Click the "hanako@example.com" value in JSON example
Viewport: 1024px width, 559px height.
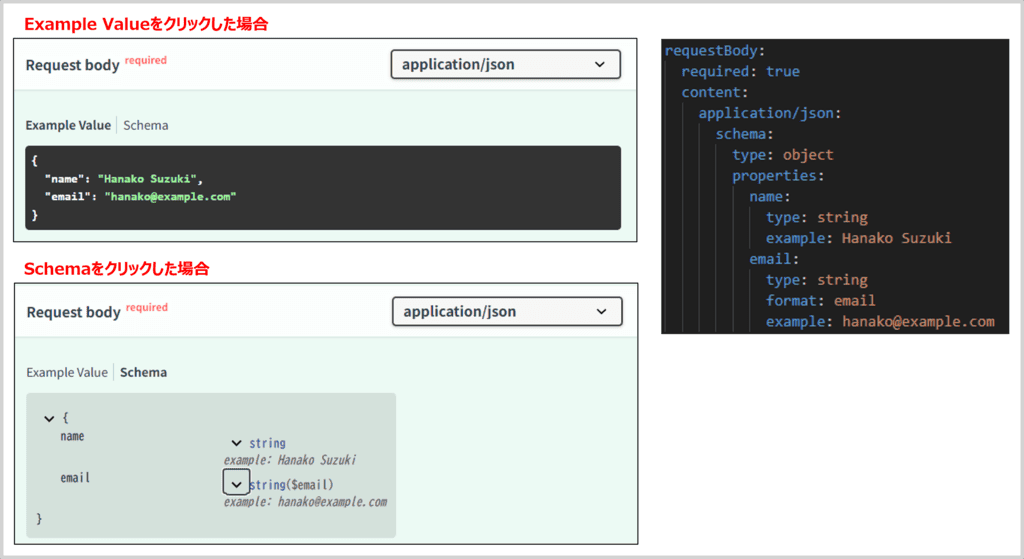coord(170,197)
